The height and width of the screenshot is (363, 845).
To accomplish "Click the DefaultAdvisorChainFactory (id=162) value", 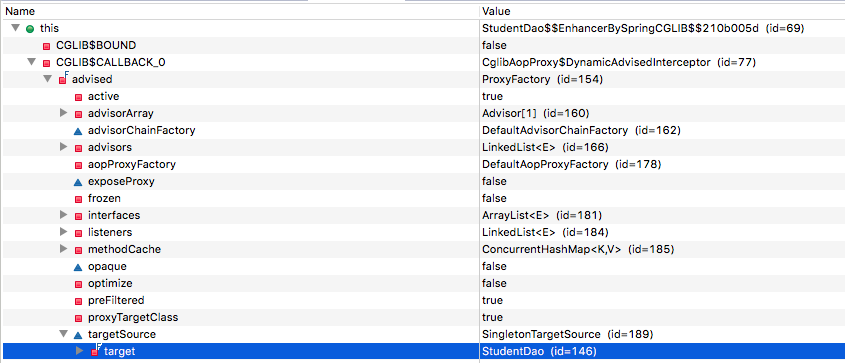I will (581, 130).
